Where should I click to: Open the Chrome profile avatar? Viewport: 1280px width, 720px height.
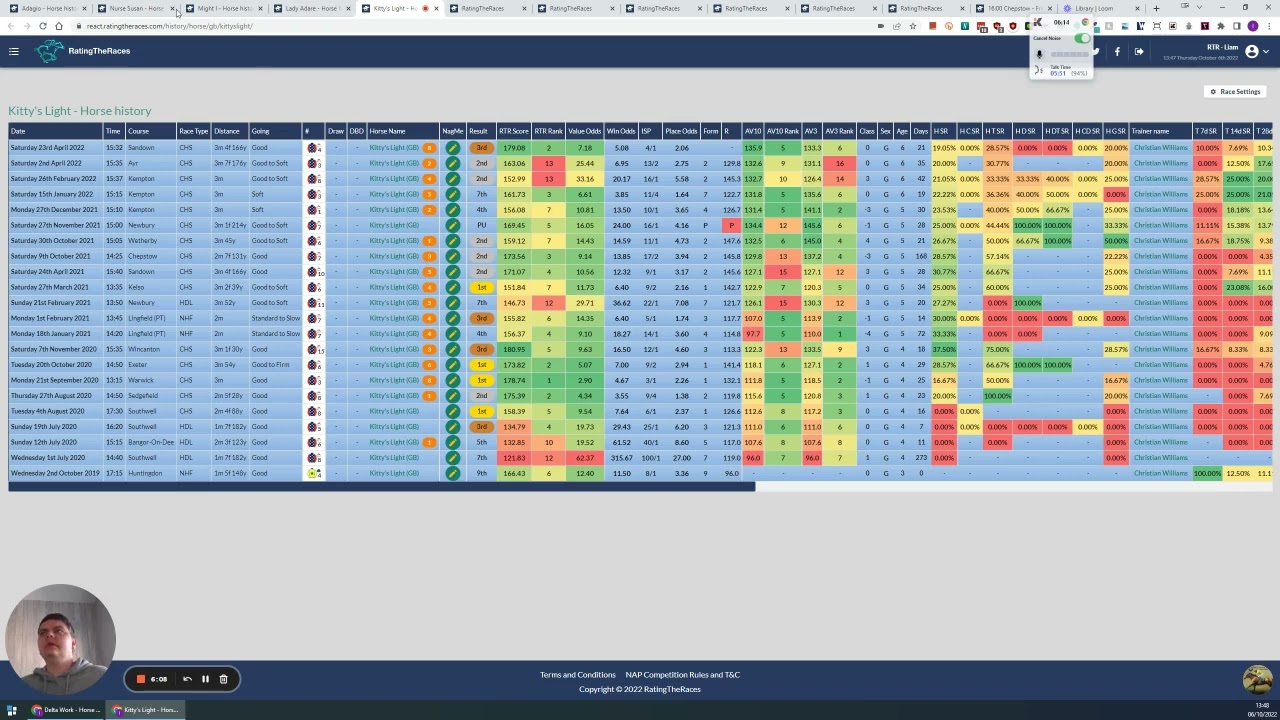1252,26
